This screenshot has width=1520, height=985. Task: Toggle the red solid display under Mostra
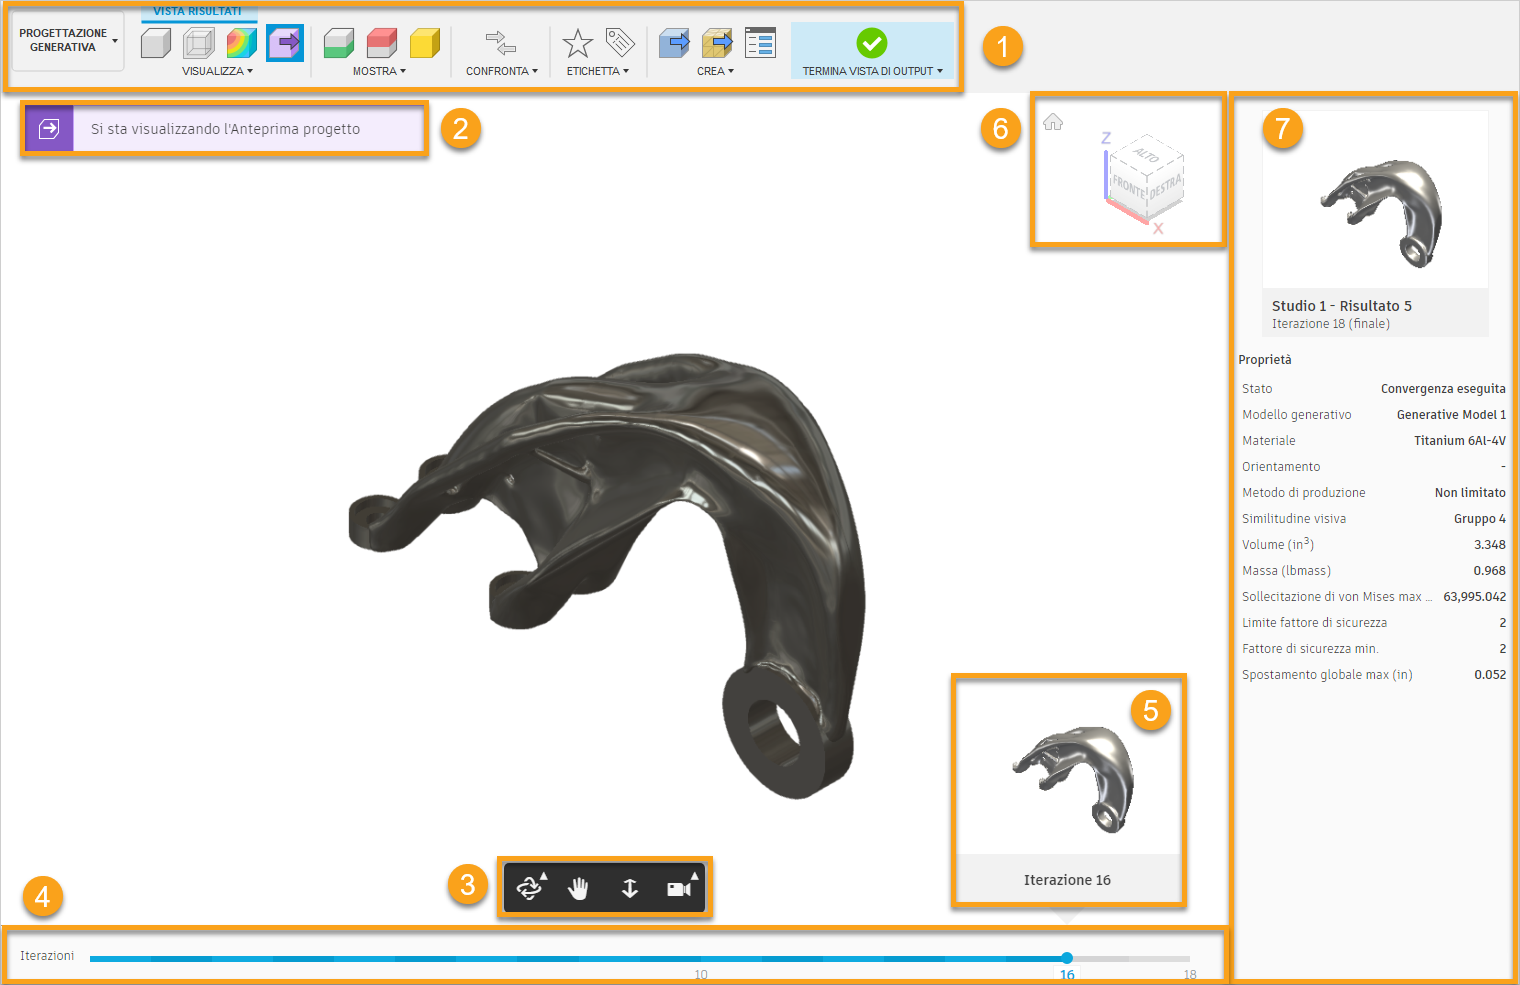(381, 44)
